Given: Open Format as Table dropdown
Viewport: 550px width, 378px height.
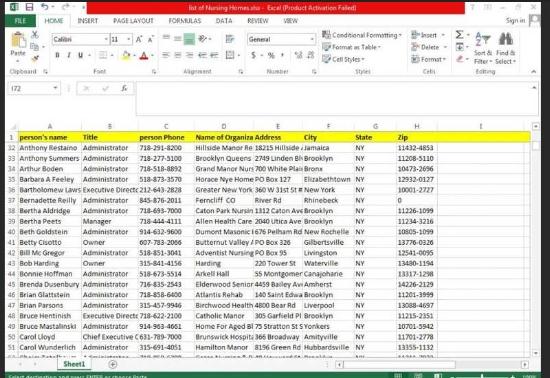Looking at the screenshot, I should click(352, 47).
